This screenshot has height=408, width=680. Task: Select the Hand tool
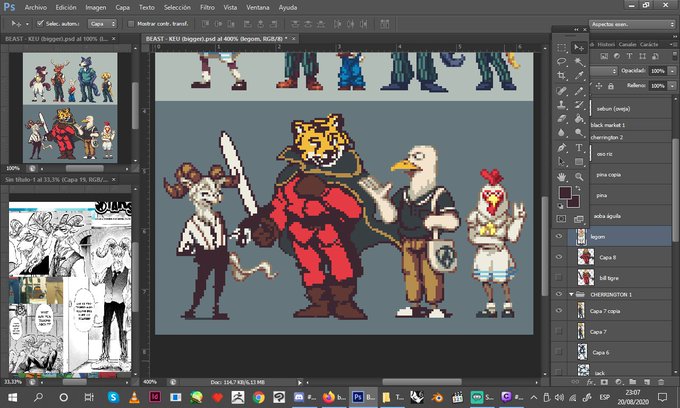562,176
